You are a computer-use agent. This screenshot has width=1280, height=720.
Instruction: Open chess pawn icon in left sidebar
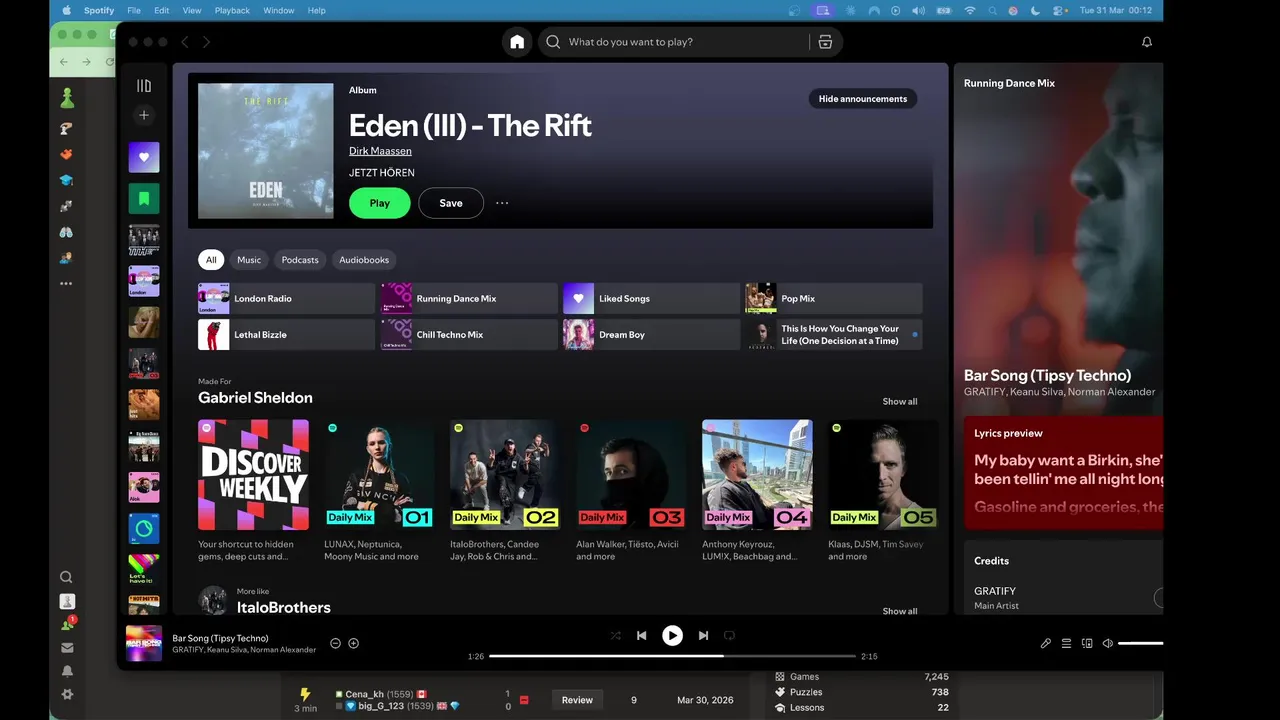click(66, 99)
